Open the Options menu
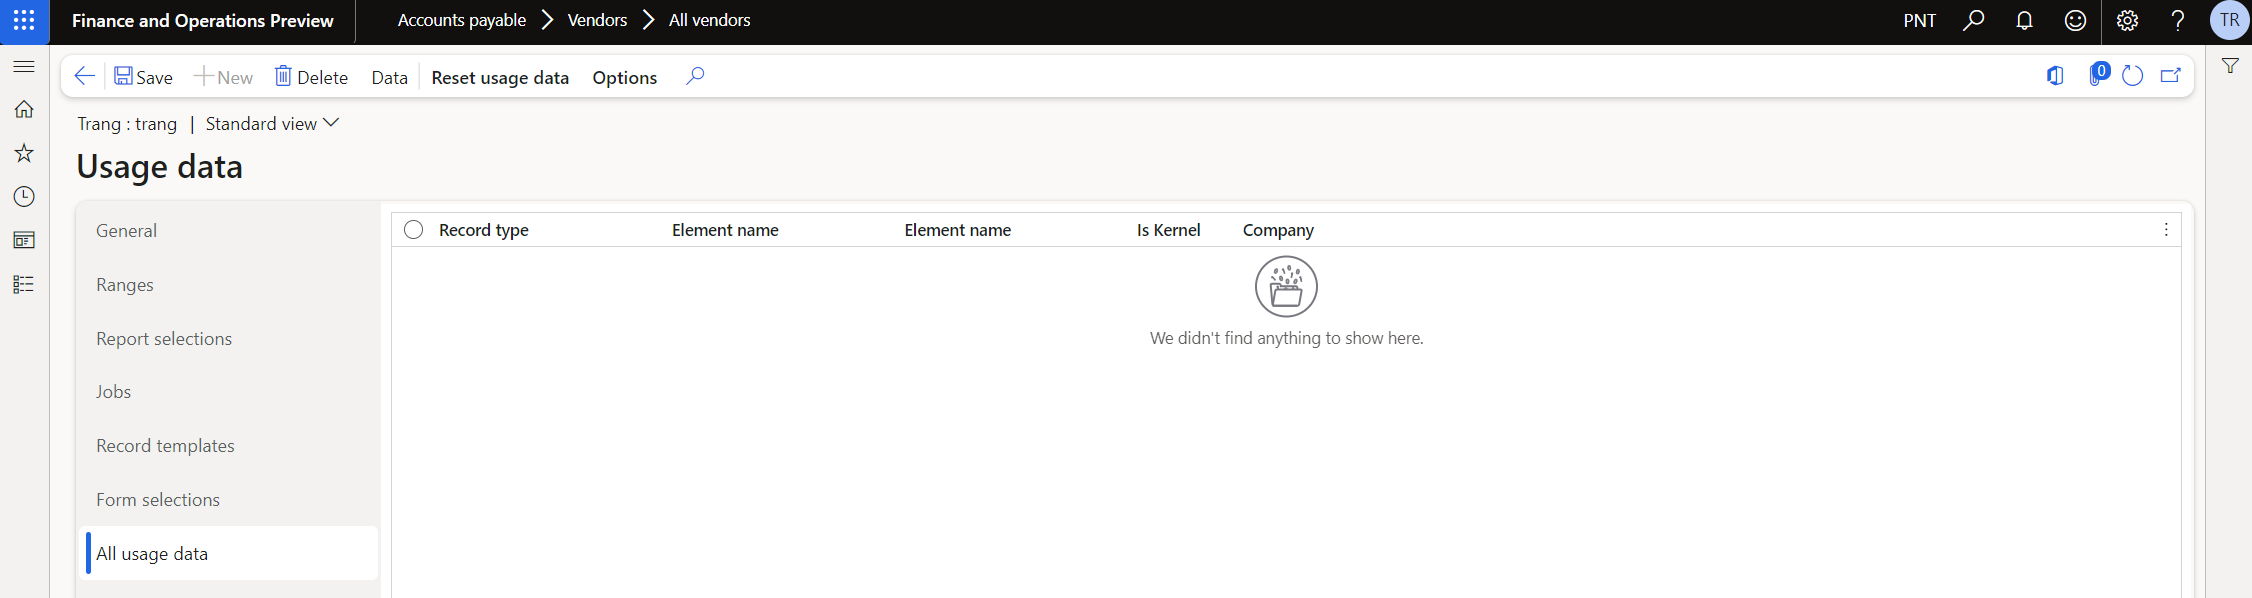The image size is (2252, 598). point(624,77)
